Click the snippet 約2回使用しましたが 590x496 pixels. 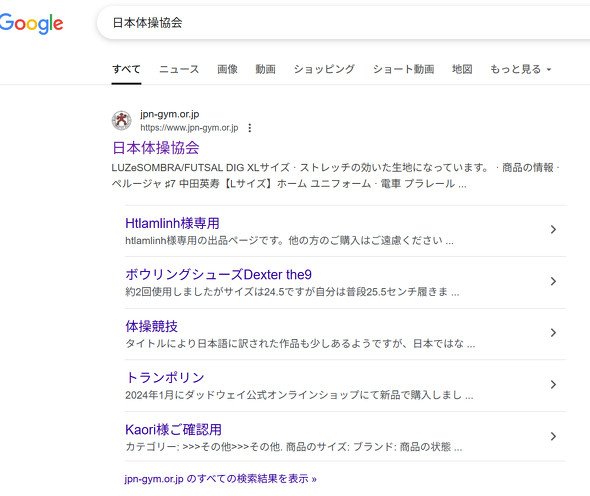(292, 292)
